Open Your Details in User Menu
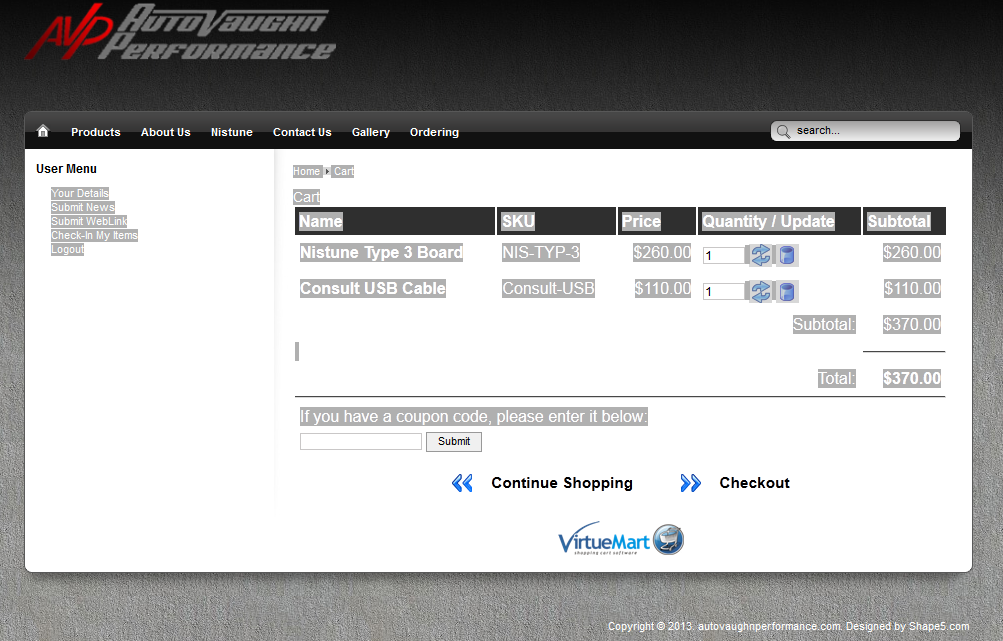Viewport: 1003px width, 641px height. pyautogui.click(x=80, y=193)
